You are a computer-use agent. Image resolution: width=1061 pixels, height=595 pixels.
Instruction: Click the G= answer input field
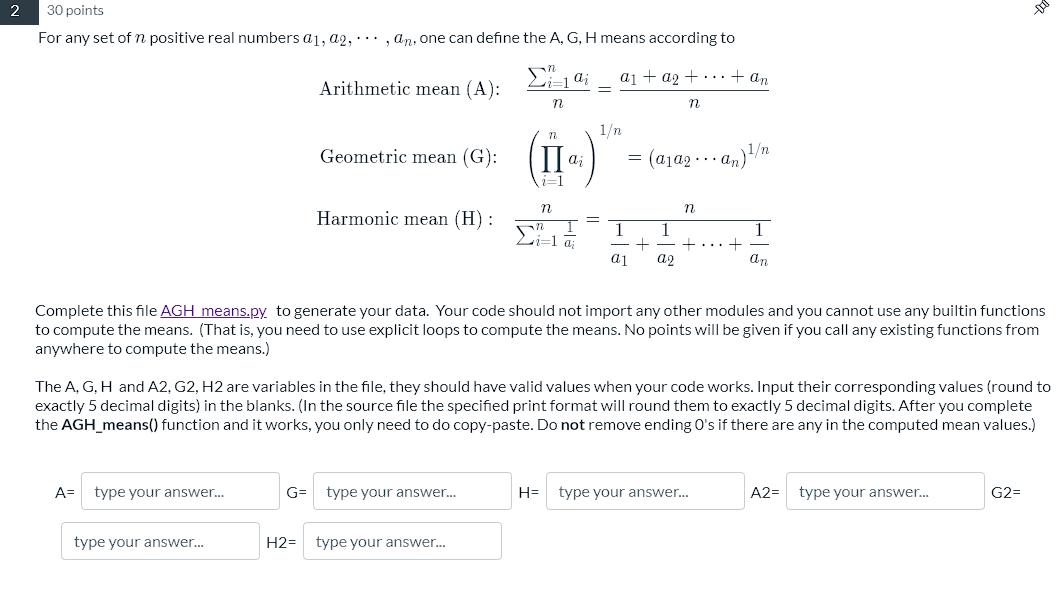click(412, 491)
